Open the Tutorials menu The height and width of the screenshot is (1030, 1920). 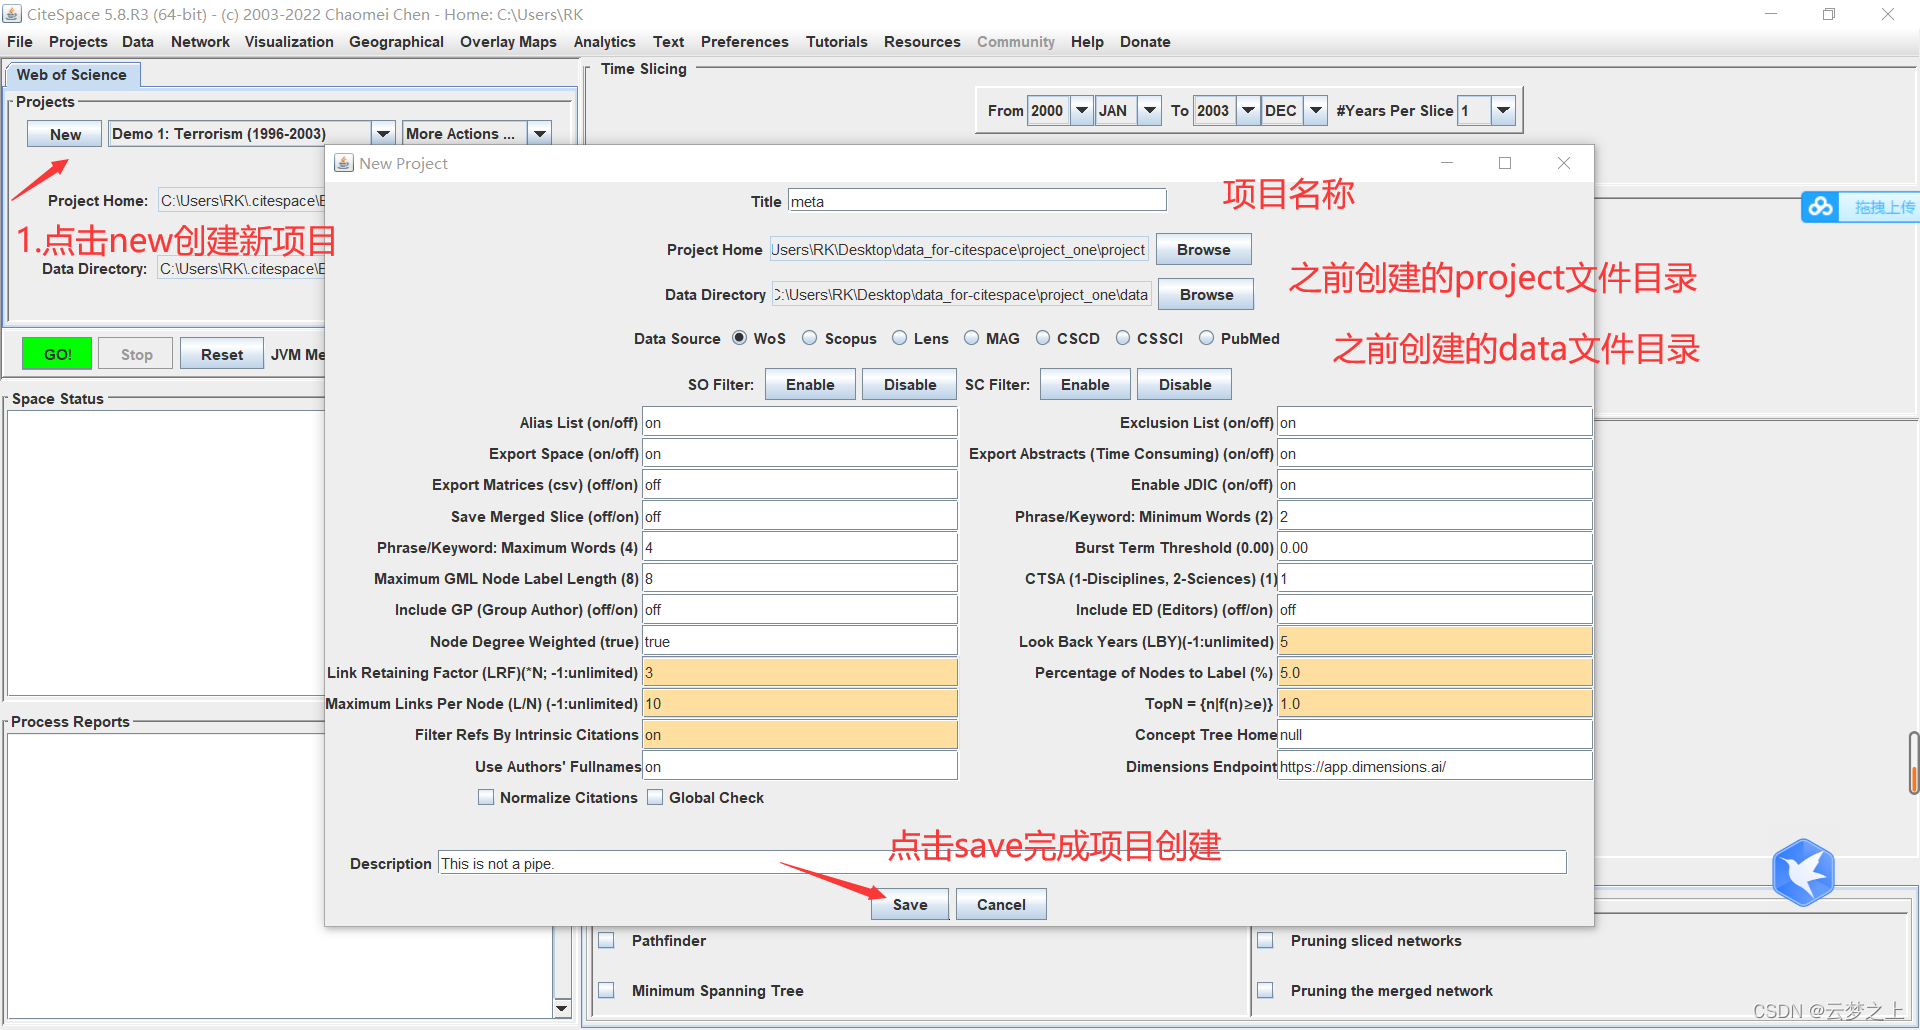[837, 42]
